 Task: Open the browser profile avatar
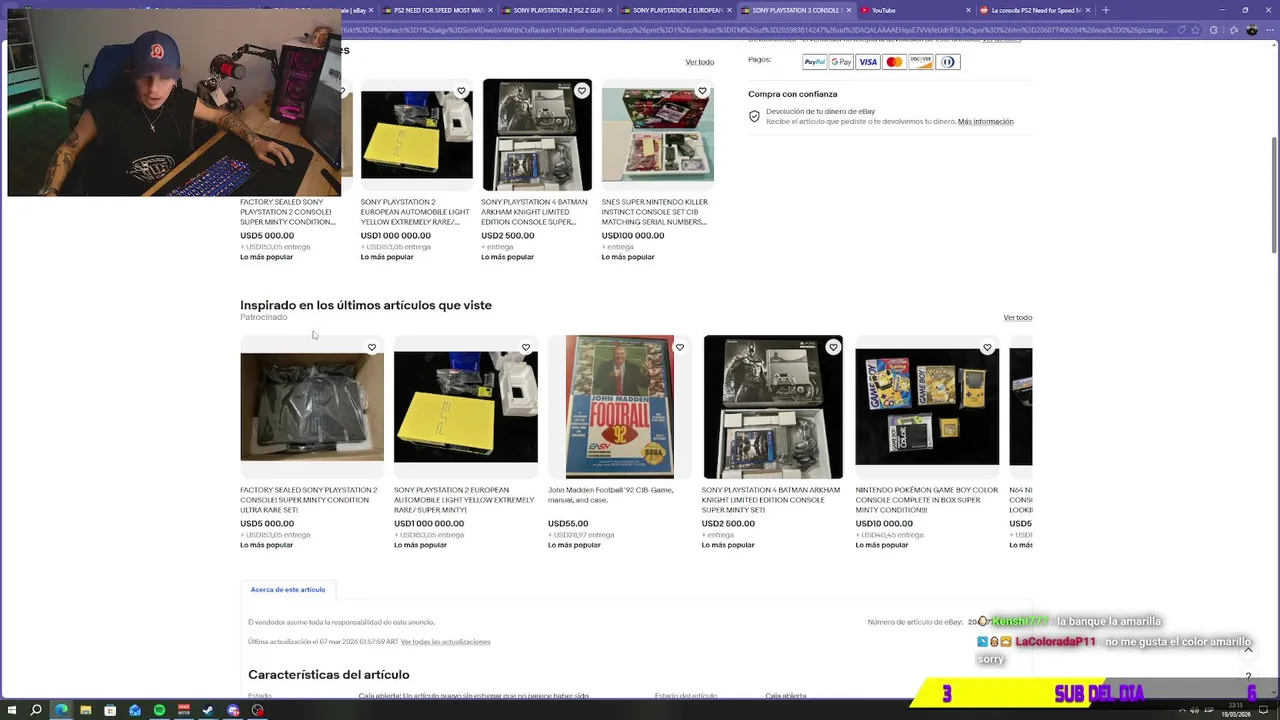click(1252, 30)
